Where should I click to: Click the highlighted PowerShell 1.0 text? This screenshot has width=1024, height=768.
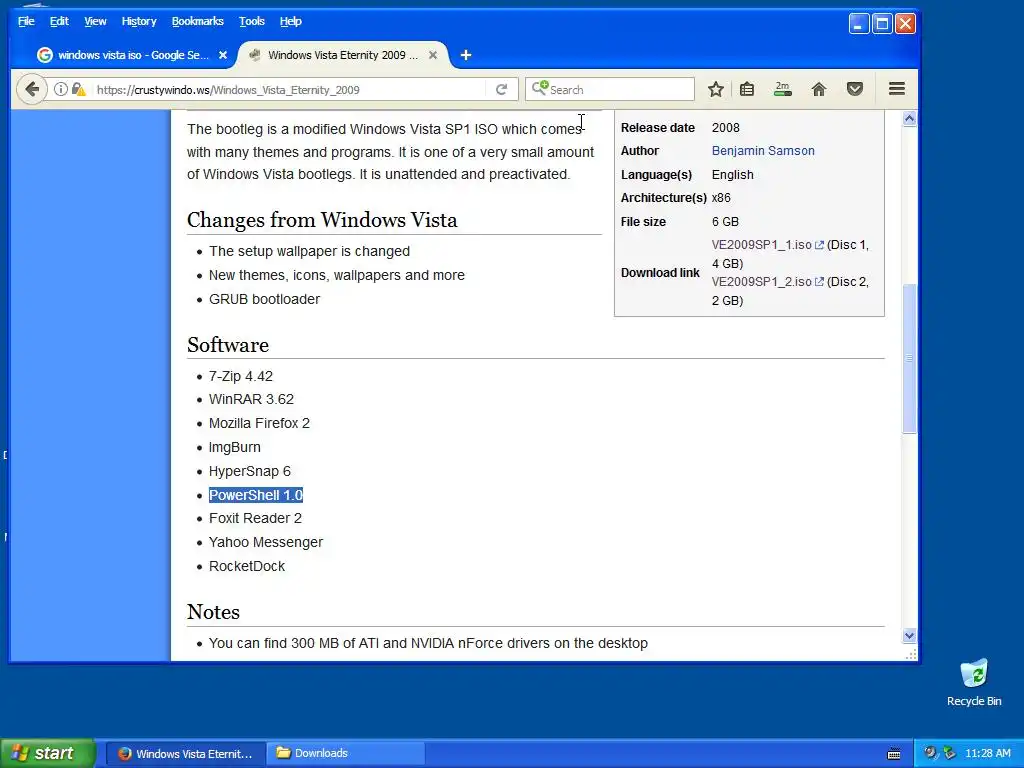(256, 495)
